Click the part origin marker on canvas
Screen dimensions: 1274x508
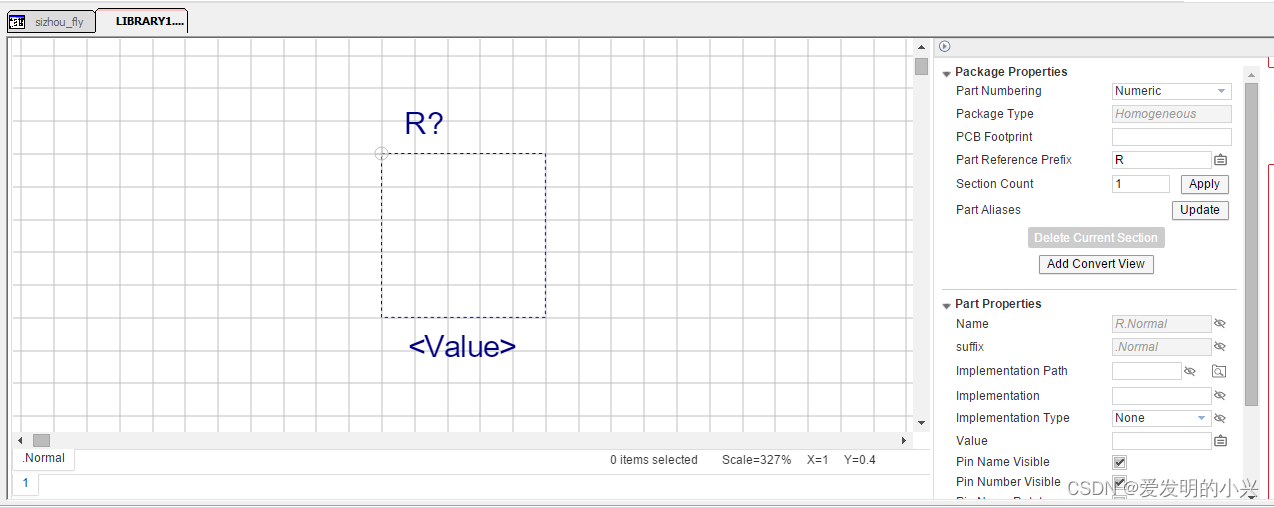381,153
